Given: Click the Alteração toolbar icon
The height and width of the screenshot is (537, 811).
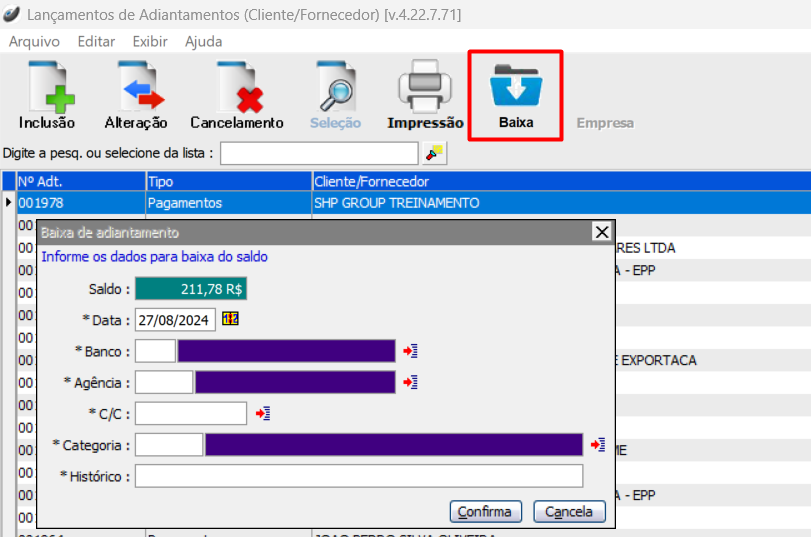Looking at the screenshot, I should coord(136,87).
